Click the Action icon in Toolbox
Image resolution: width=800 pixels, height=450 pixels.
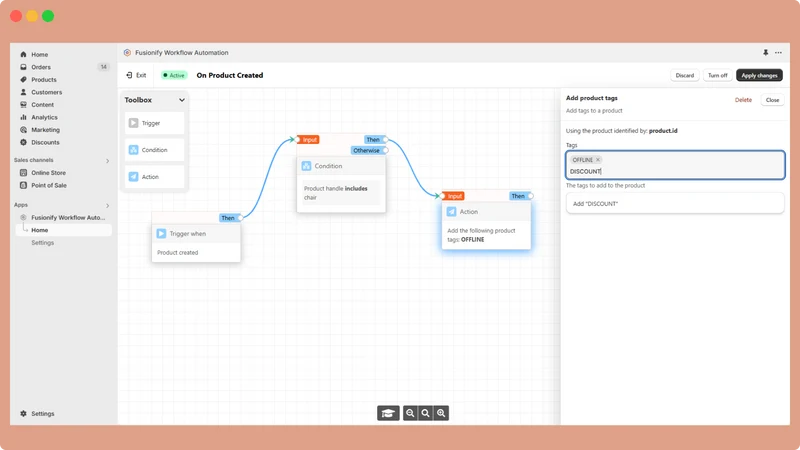133,177
